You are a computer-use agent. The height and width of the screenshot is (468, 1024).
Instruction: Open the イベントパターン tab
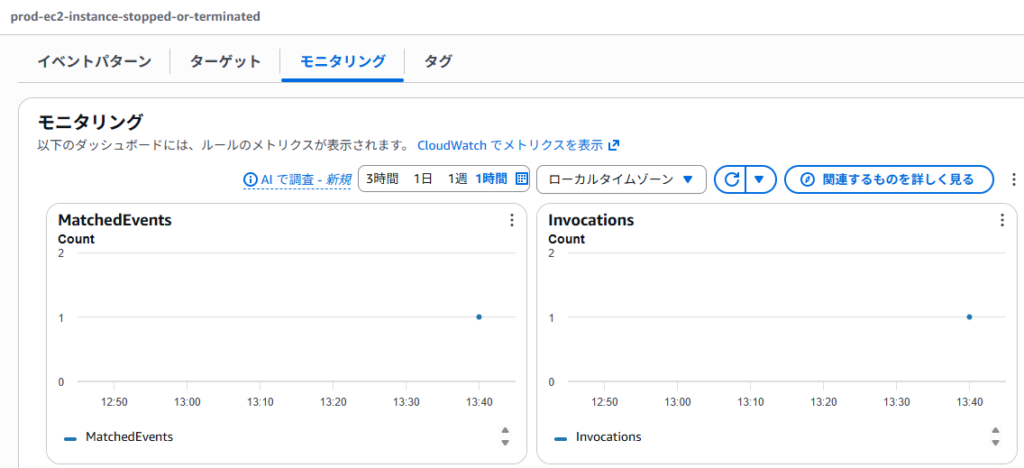tap(94, 62)
